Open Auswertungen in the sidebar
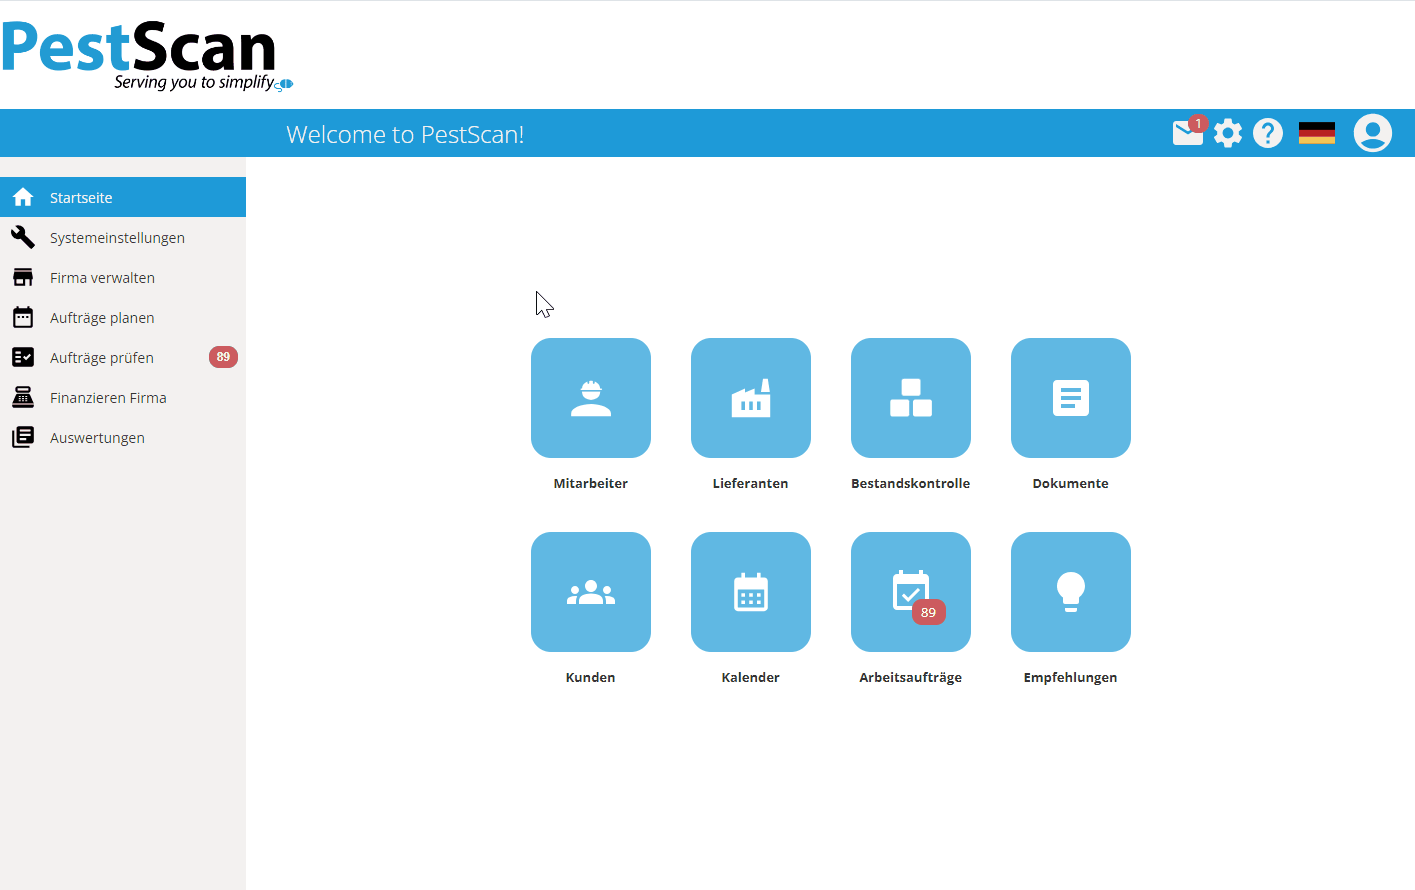Image resolution: width=1415 pixels, height=890 pixels. pos(123,437)
